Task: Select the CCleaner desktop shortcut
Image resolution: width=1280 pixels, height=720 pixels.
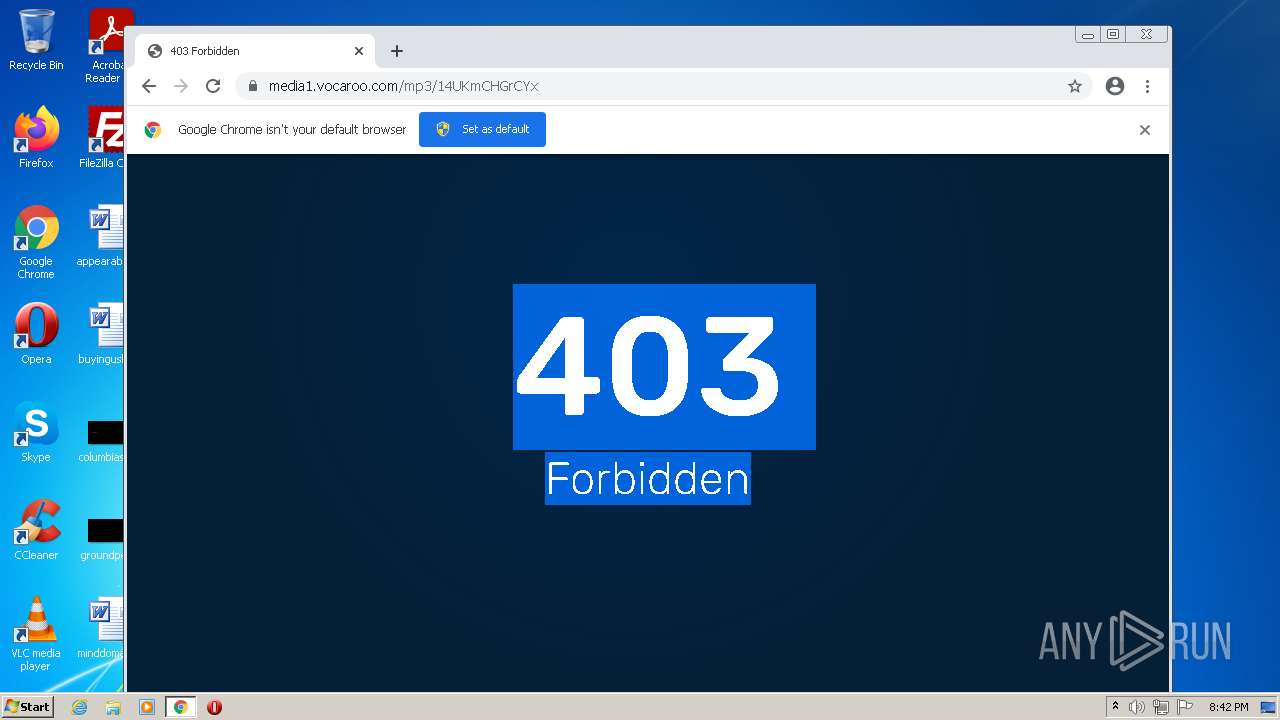Action: pos(36,530)
